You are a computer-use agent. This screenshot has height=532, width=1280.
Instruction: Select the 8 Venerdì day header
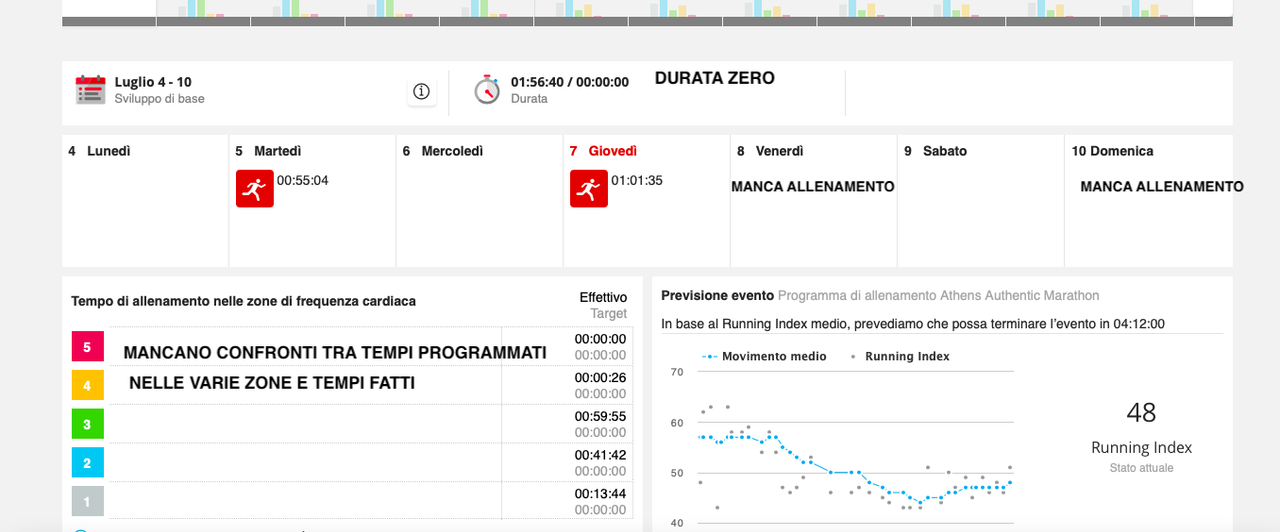coord(770,151)
